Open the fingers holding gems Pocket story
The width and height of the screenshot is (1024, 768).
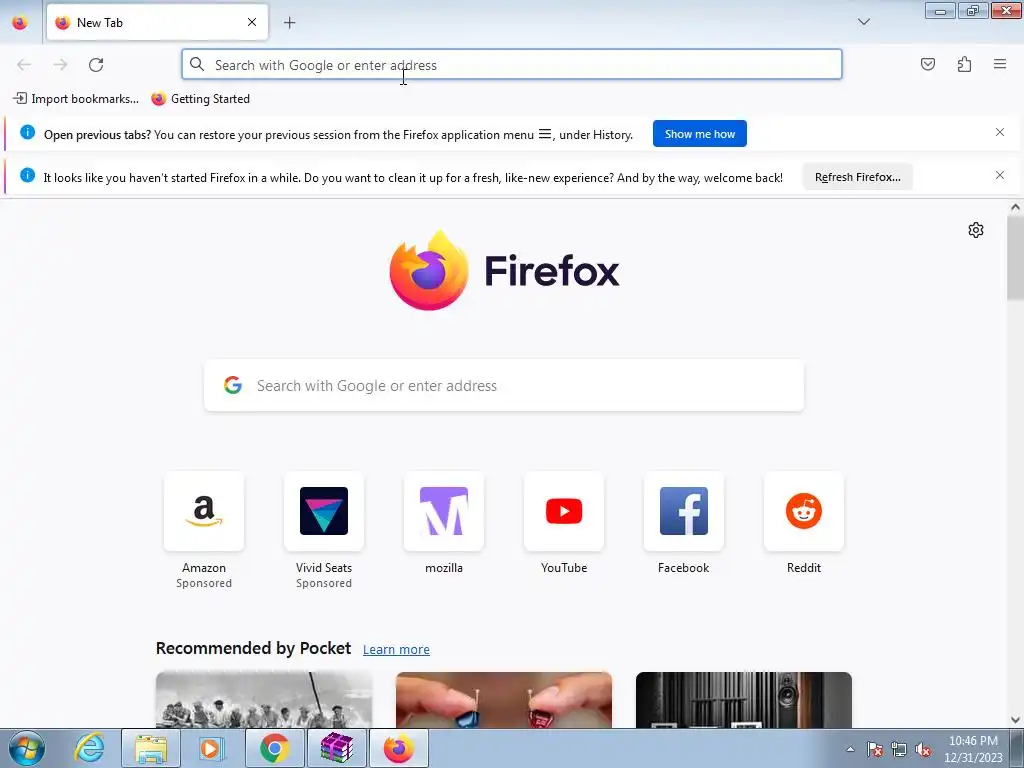[504, 699]
